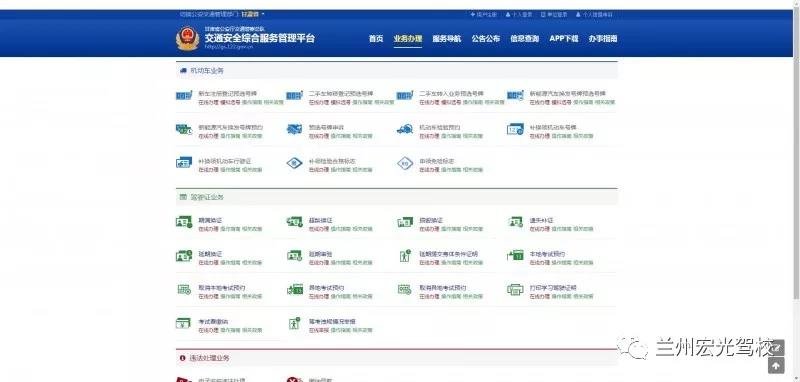
Task: Click the 驾驶证业务 section header
Action: [x=397, y=197]
